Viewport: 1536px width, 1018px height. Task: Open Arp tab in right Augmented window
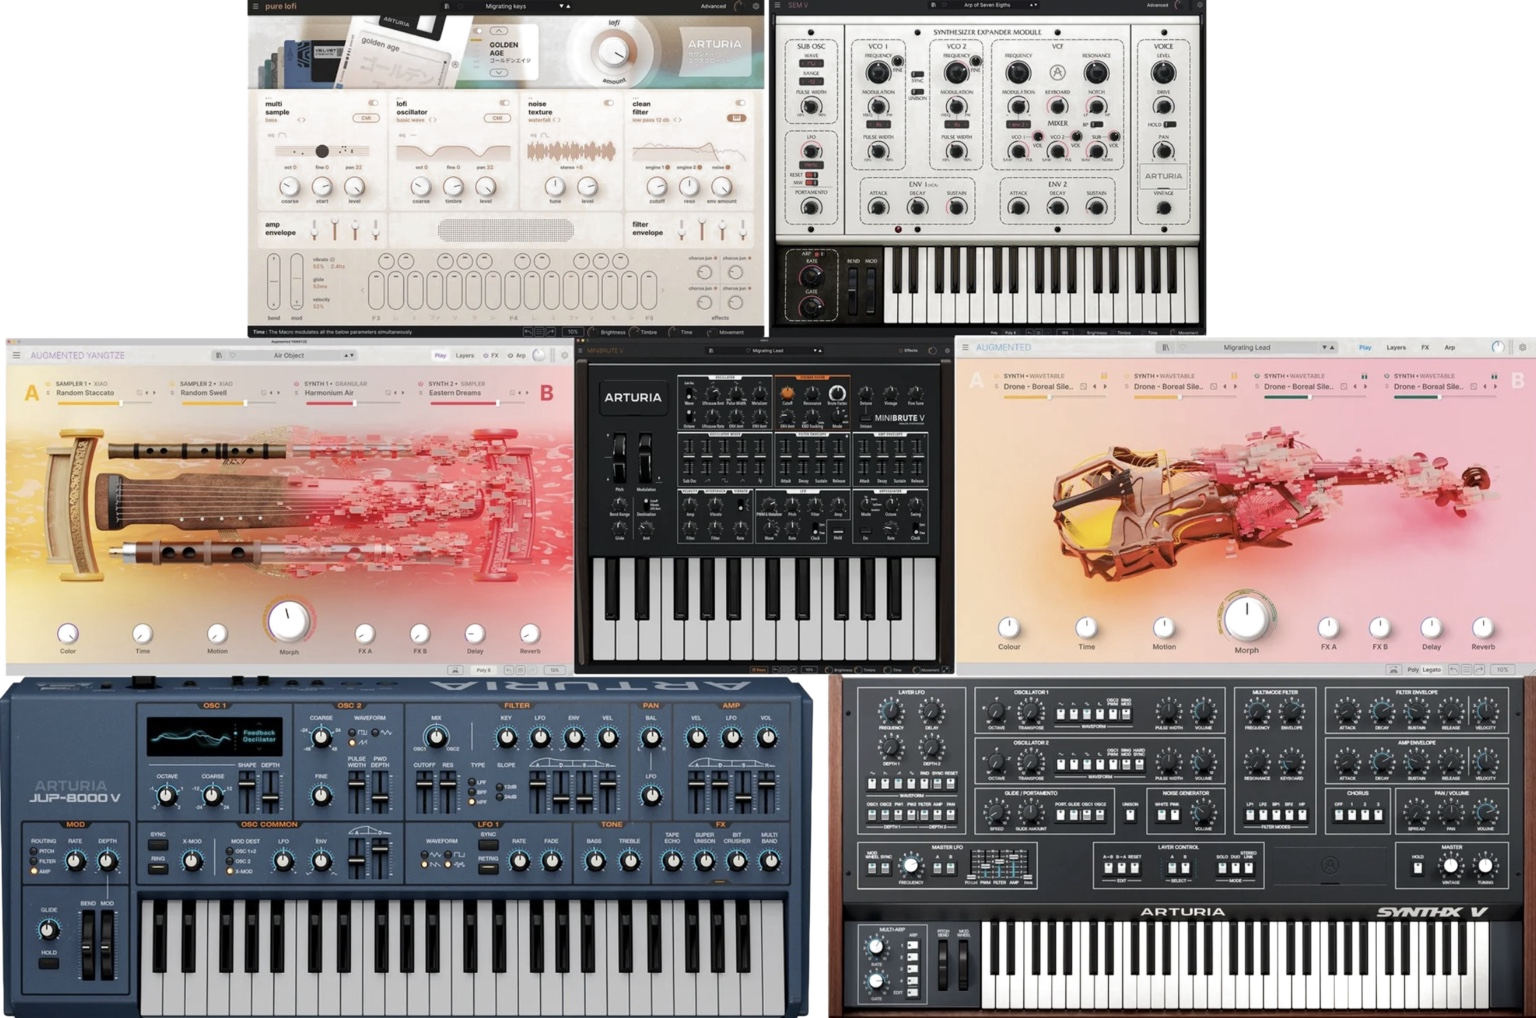click(1450, 347)
